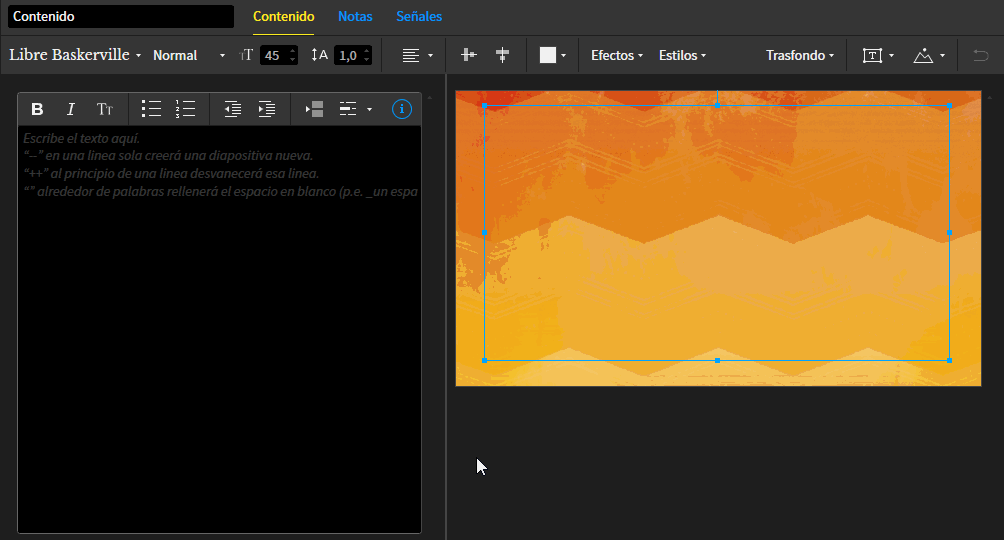Insert a bulleted list
1004x540 pixels.
(151, 109)
